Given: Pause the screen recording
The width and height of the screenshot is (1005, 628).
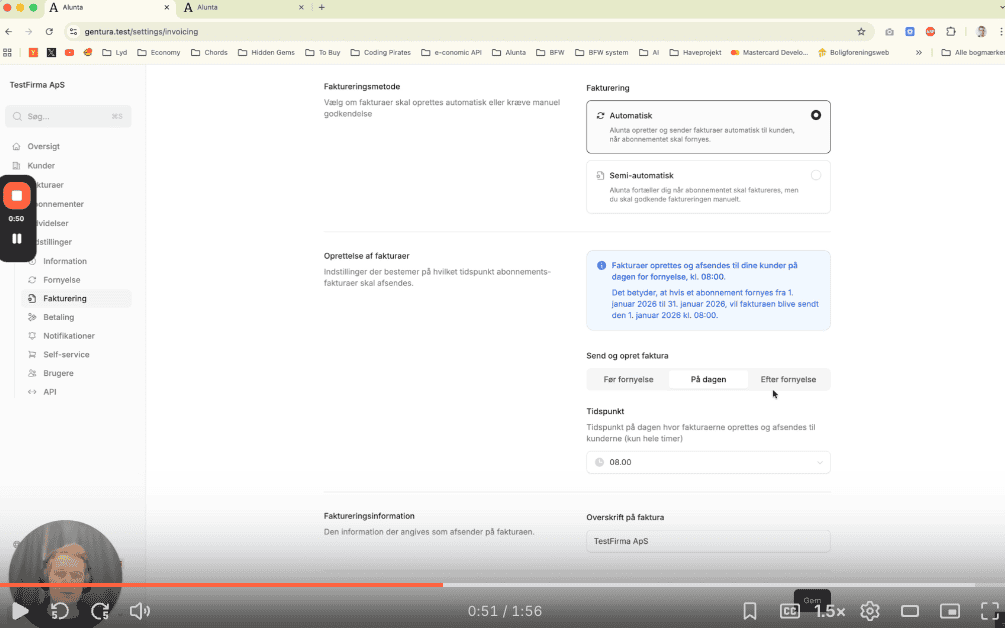Looking at the screenshot, I should point(17,239).
